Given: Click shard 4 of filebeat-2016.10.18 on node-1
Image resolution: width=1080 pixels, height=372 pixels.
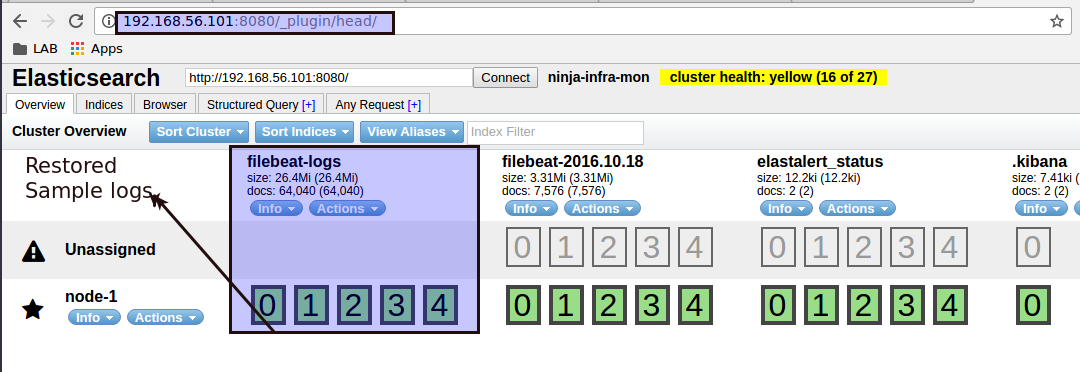Looking at the screenshot, I should [x=695, y=305].
